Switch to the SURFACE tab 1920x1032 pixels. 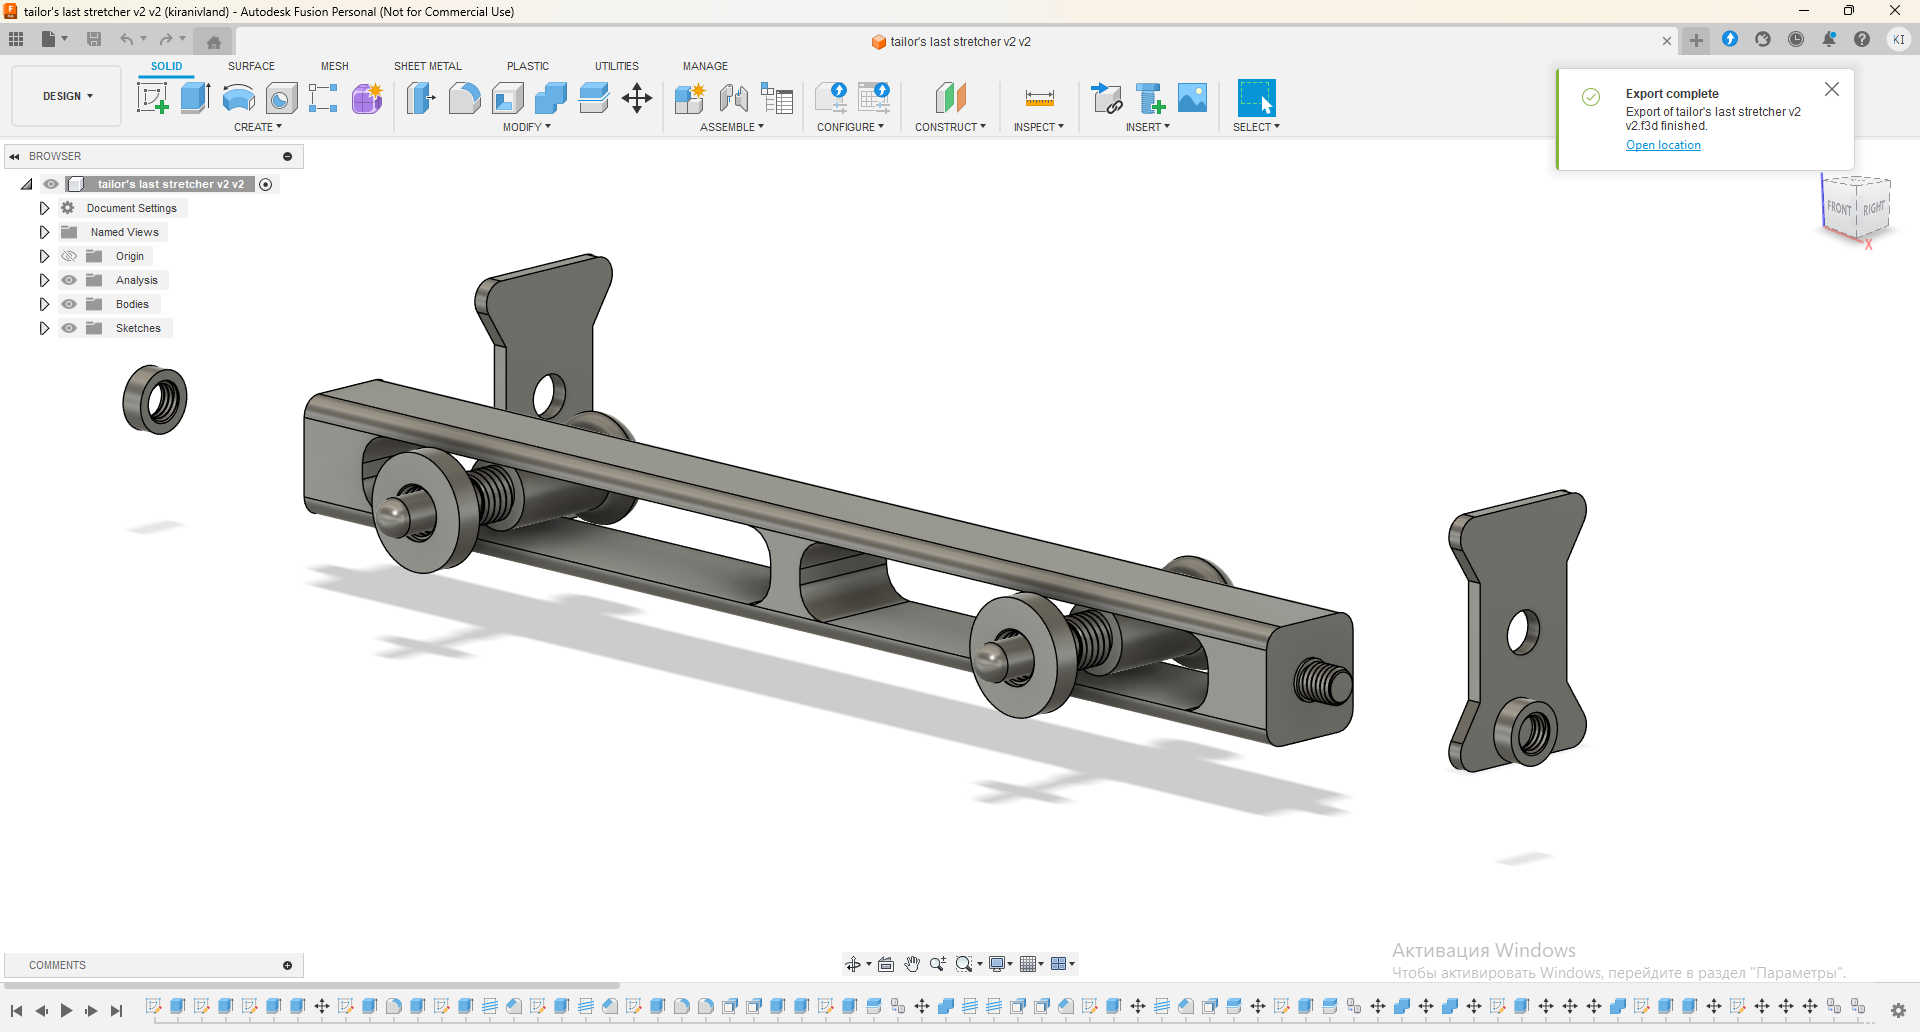click(251, 66)
